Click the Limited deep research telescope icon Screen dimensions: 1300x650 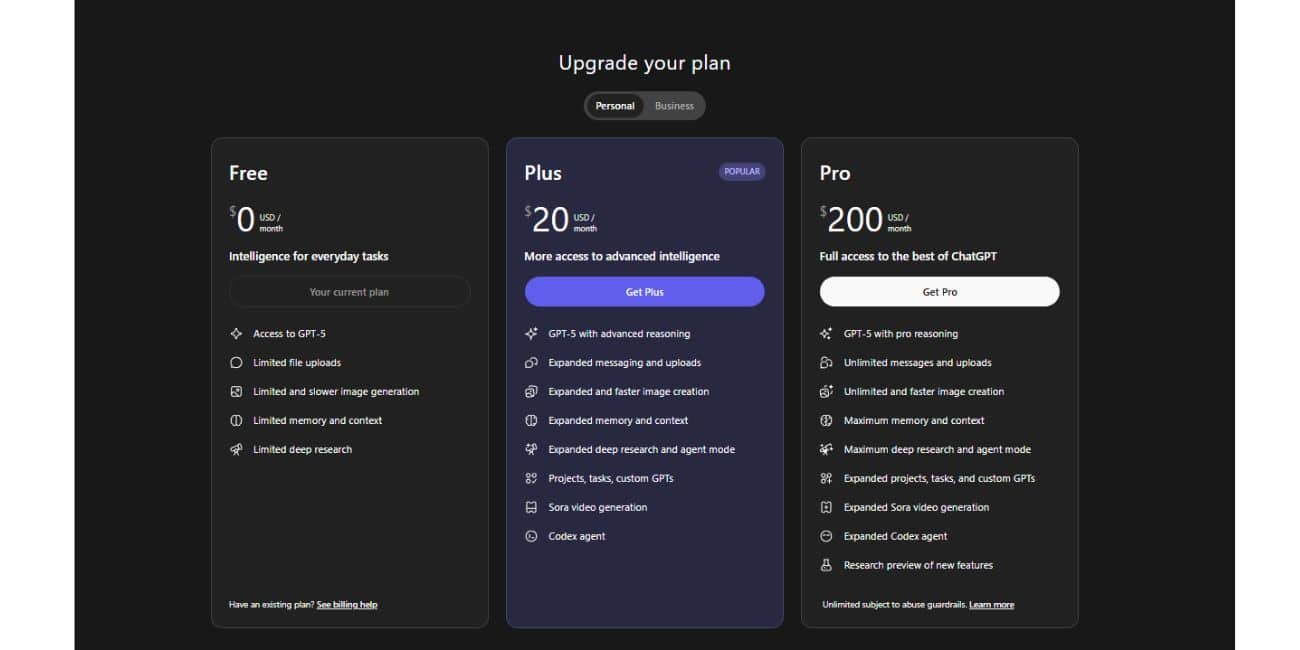(236, 450)
